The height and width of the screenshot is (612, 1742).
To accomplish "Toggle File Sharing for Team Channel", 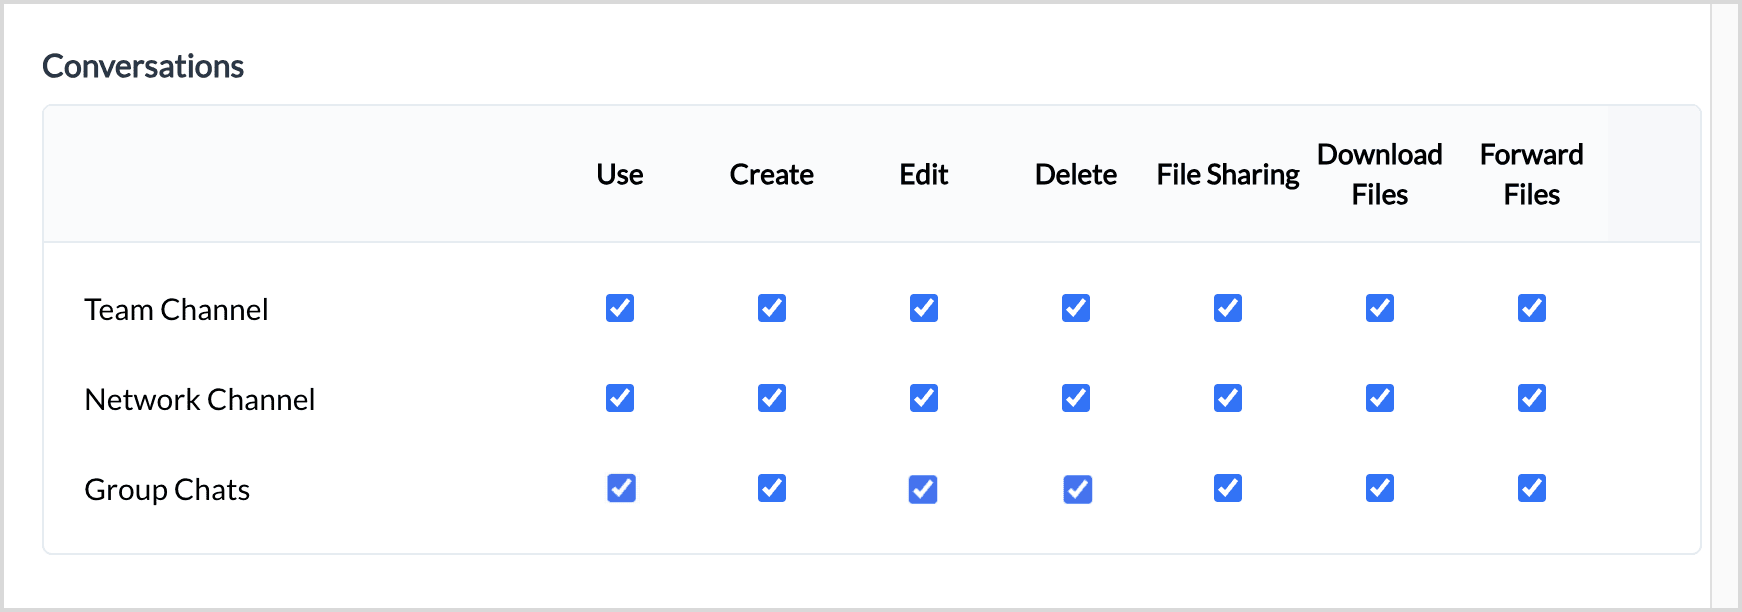I will click(1228, 308).
